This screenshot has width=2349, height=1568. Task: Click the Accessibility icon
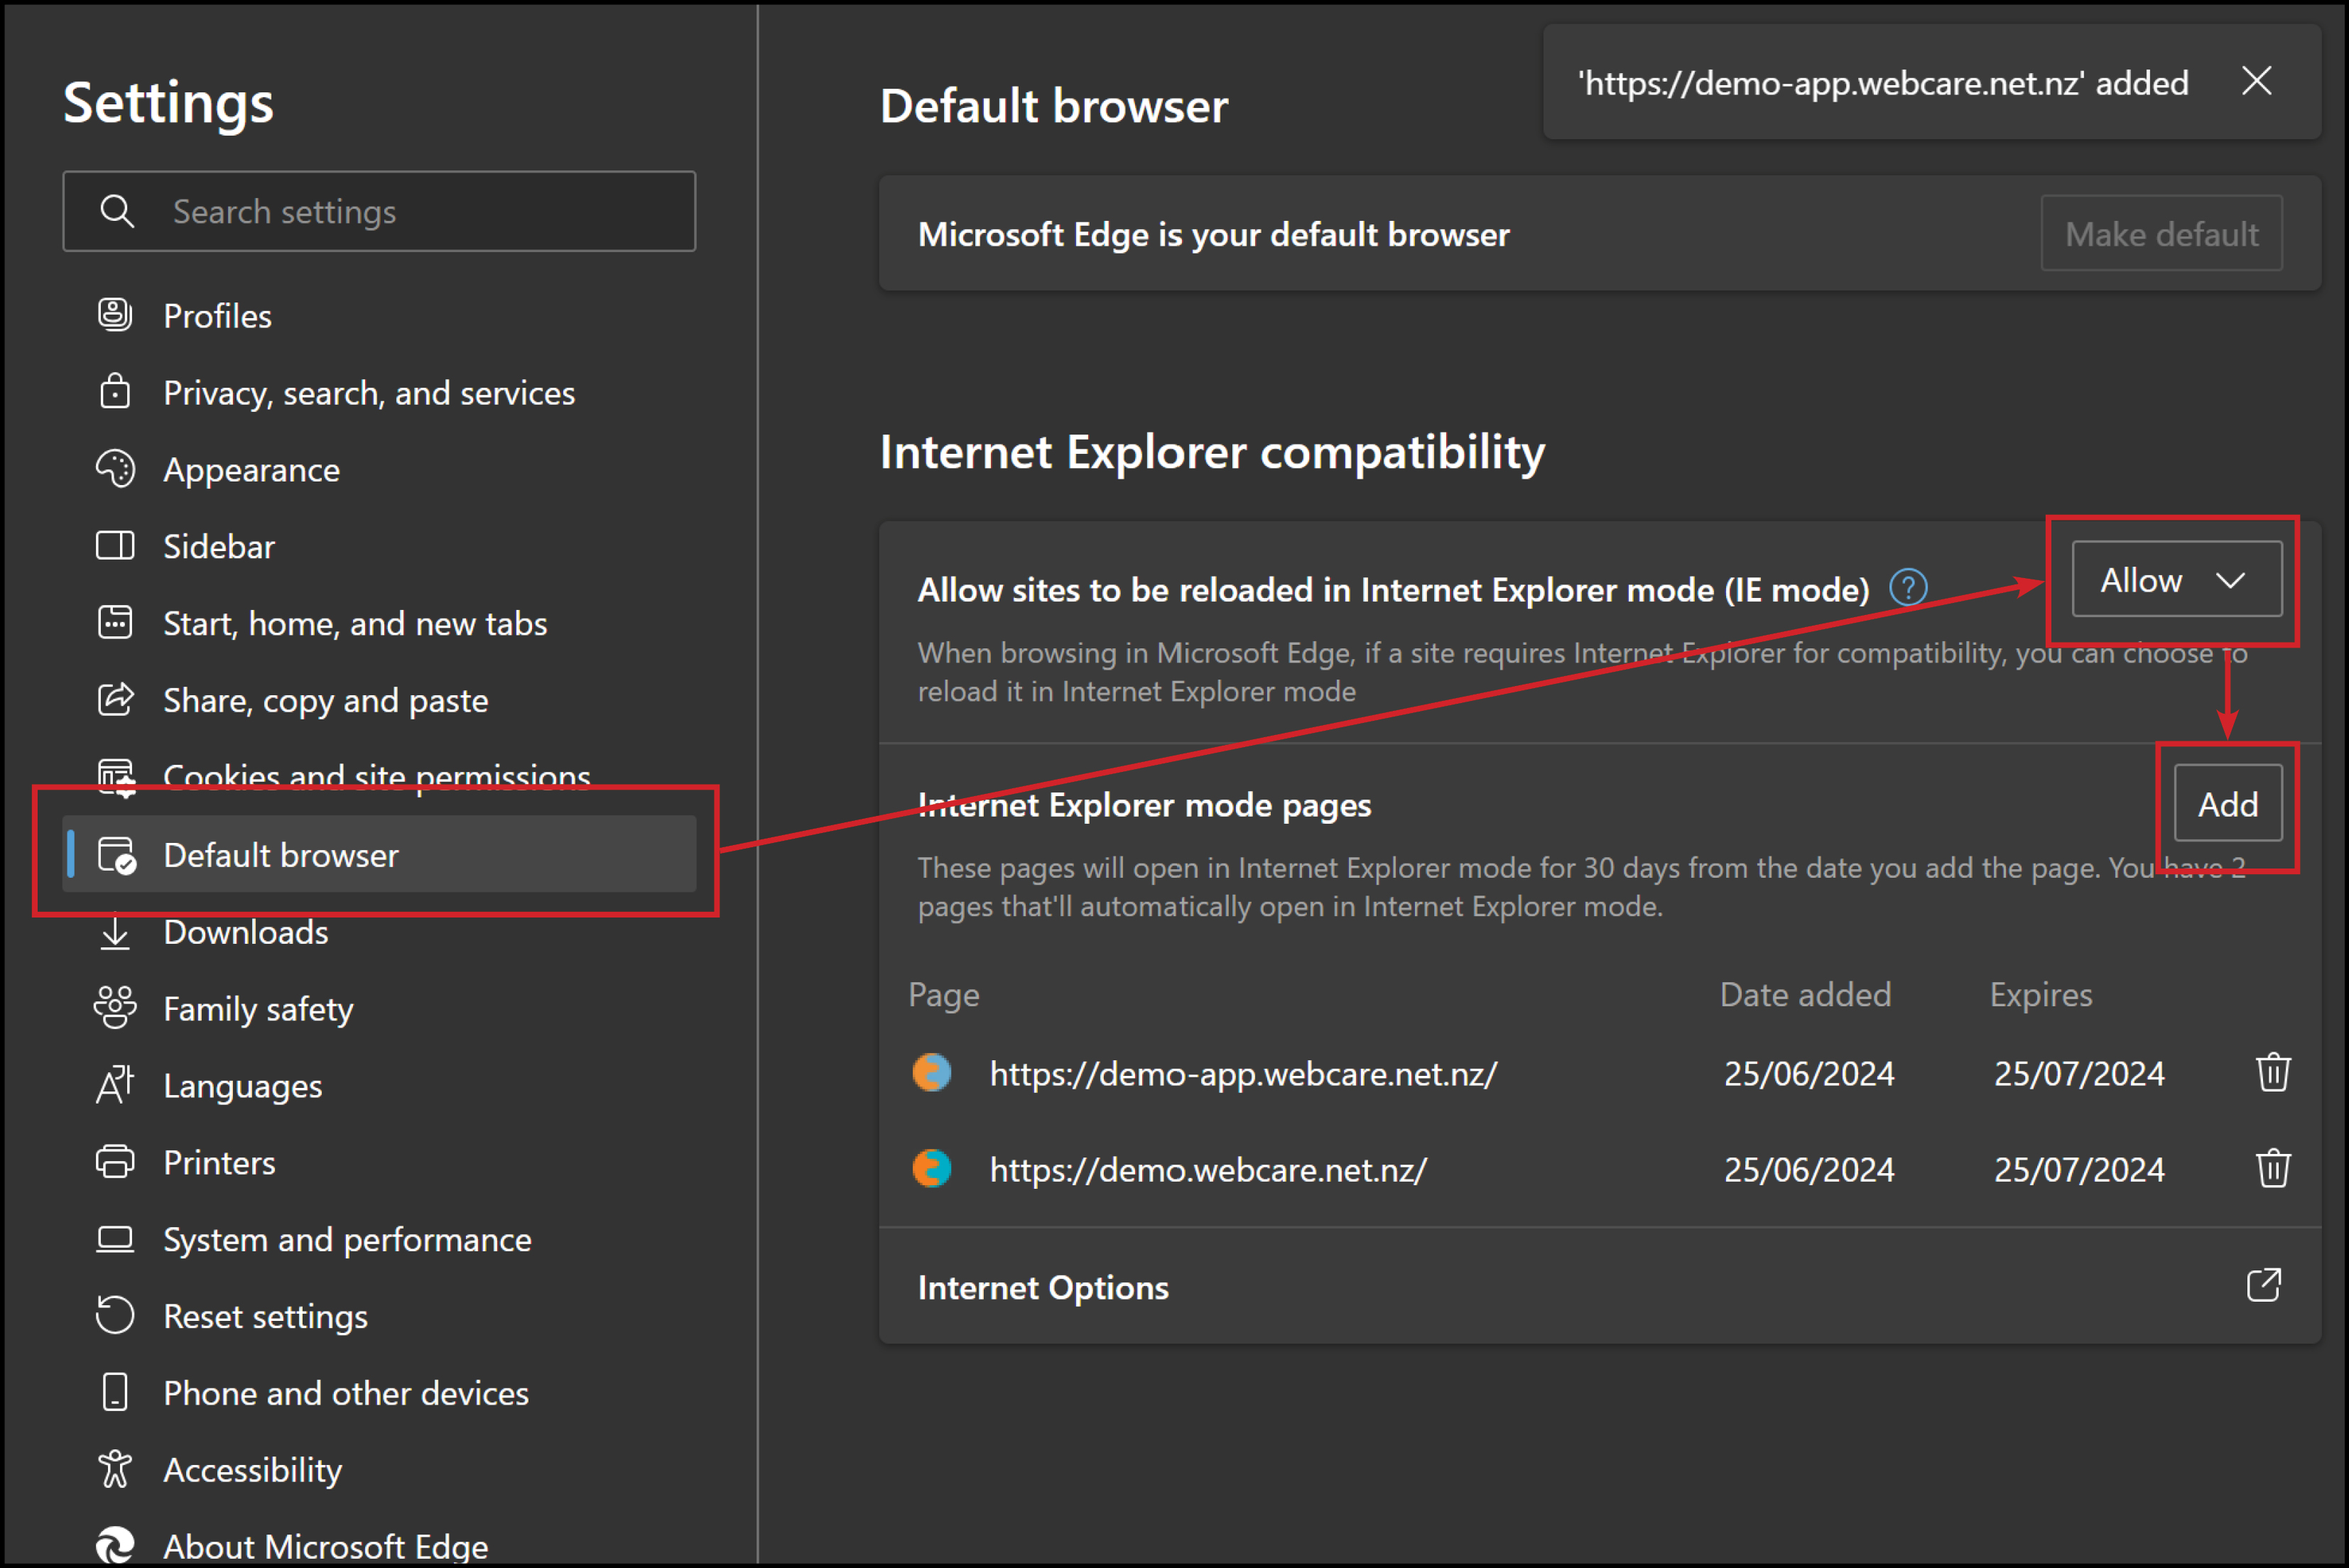(x=115, y=1470)
